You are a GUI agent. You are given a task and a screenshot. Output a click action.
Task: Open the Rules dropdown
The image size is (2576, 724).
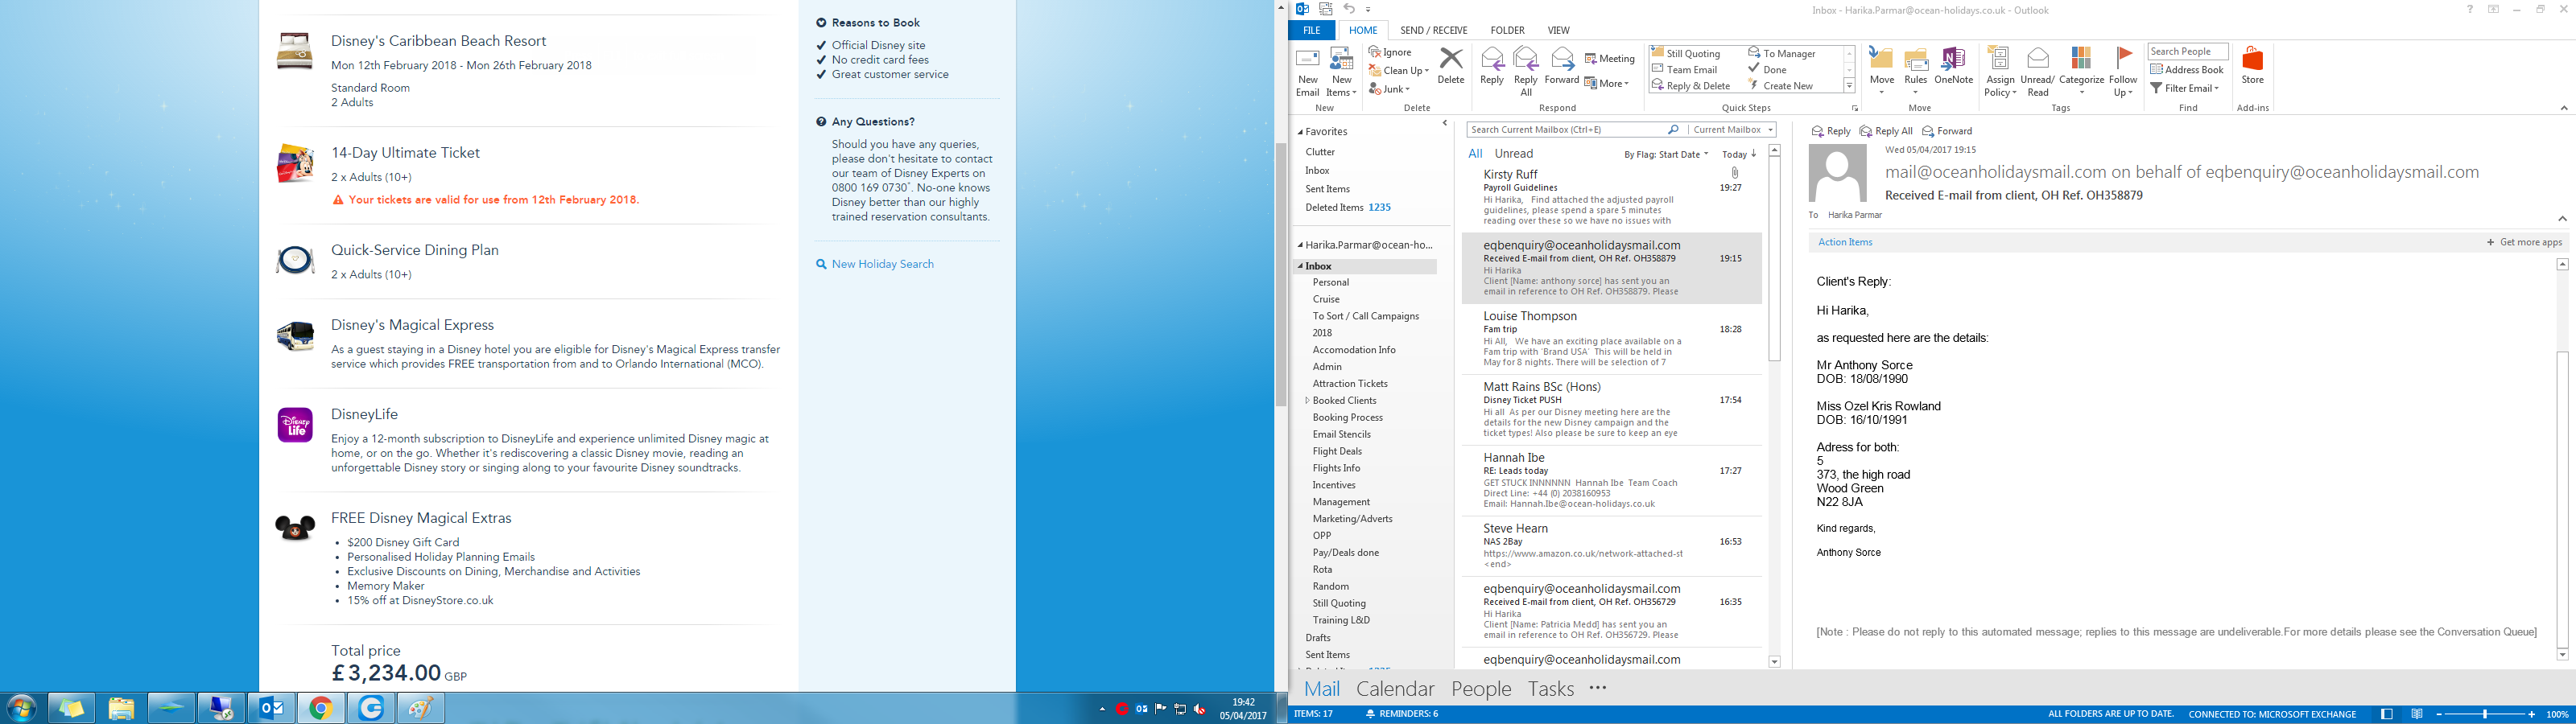(1915, 71)
